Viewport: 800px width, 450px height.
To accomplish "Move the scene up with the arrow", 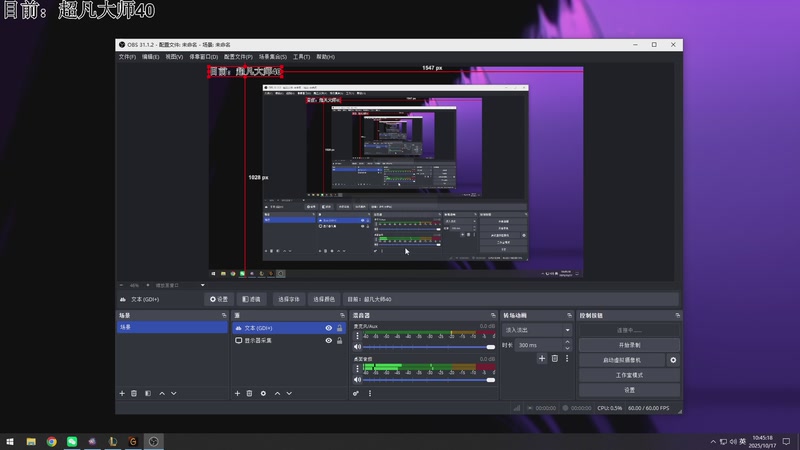I will 162,393.
